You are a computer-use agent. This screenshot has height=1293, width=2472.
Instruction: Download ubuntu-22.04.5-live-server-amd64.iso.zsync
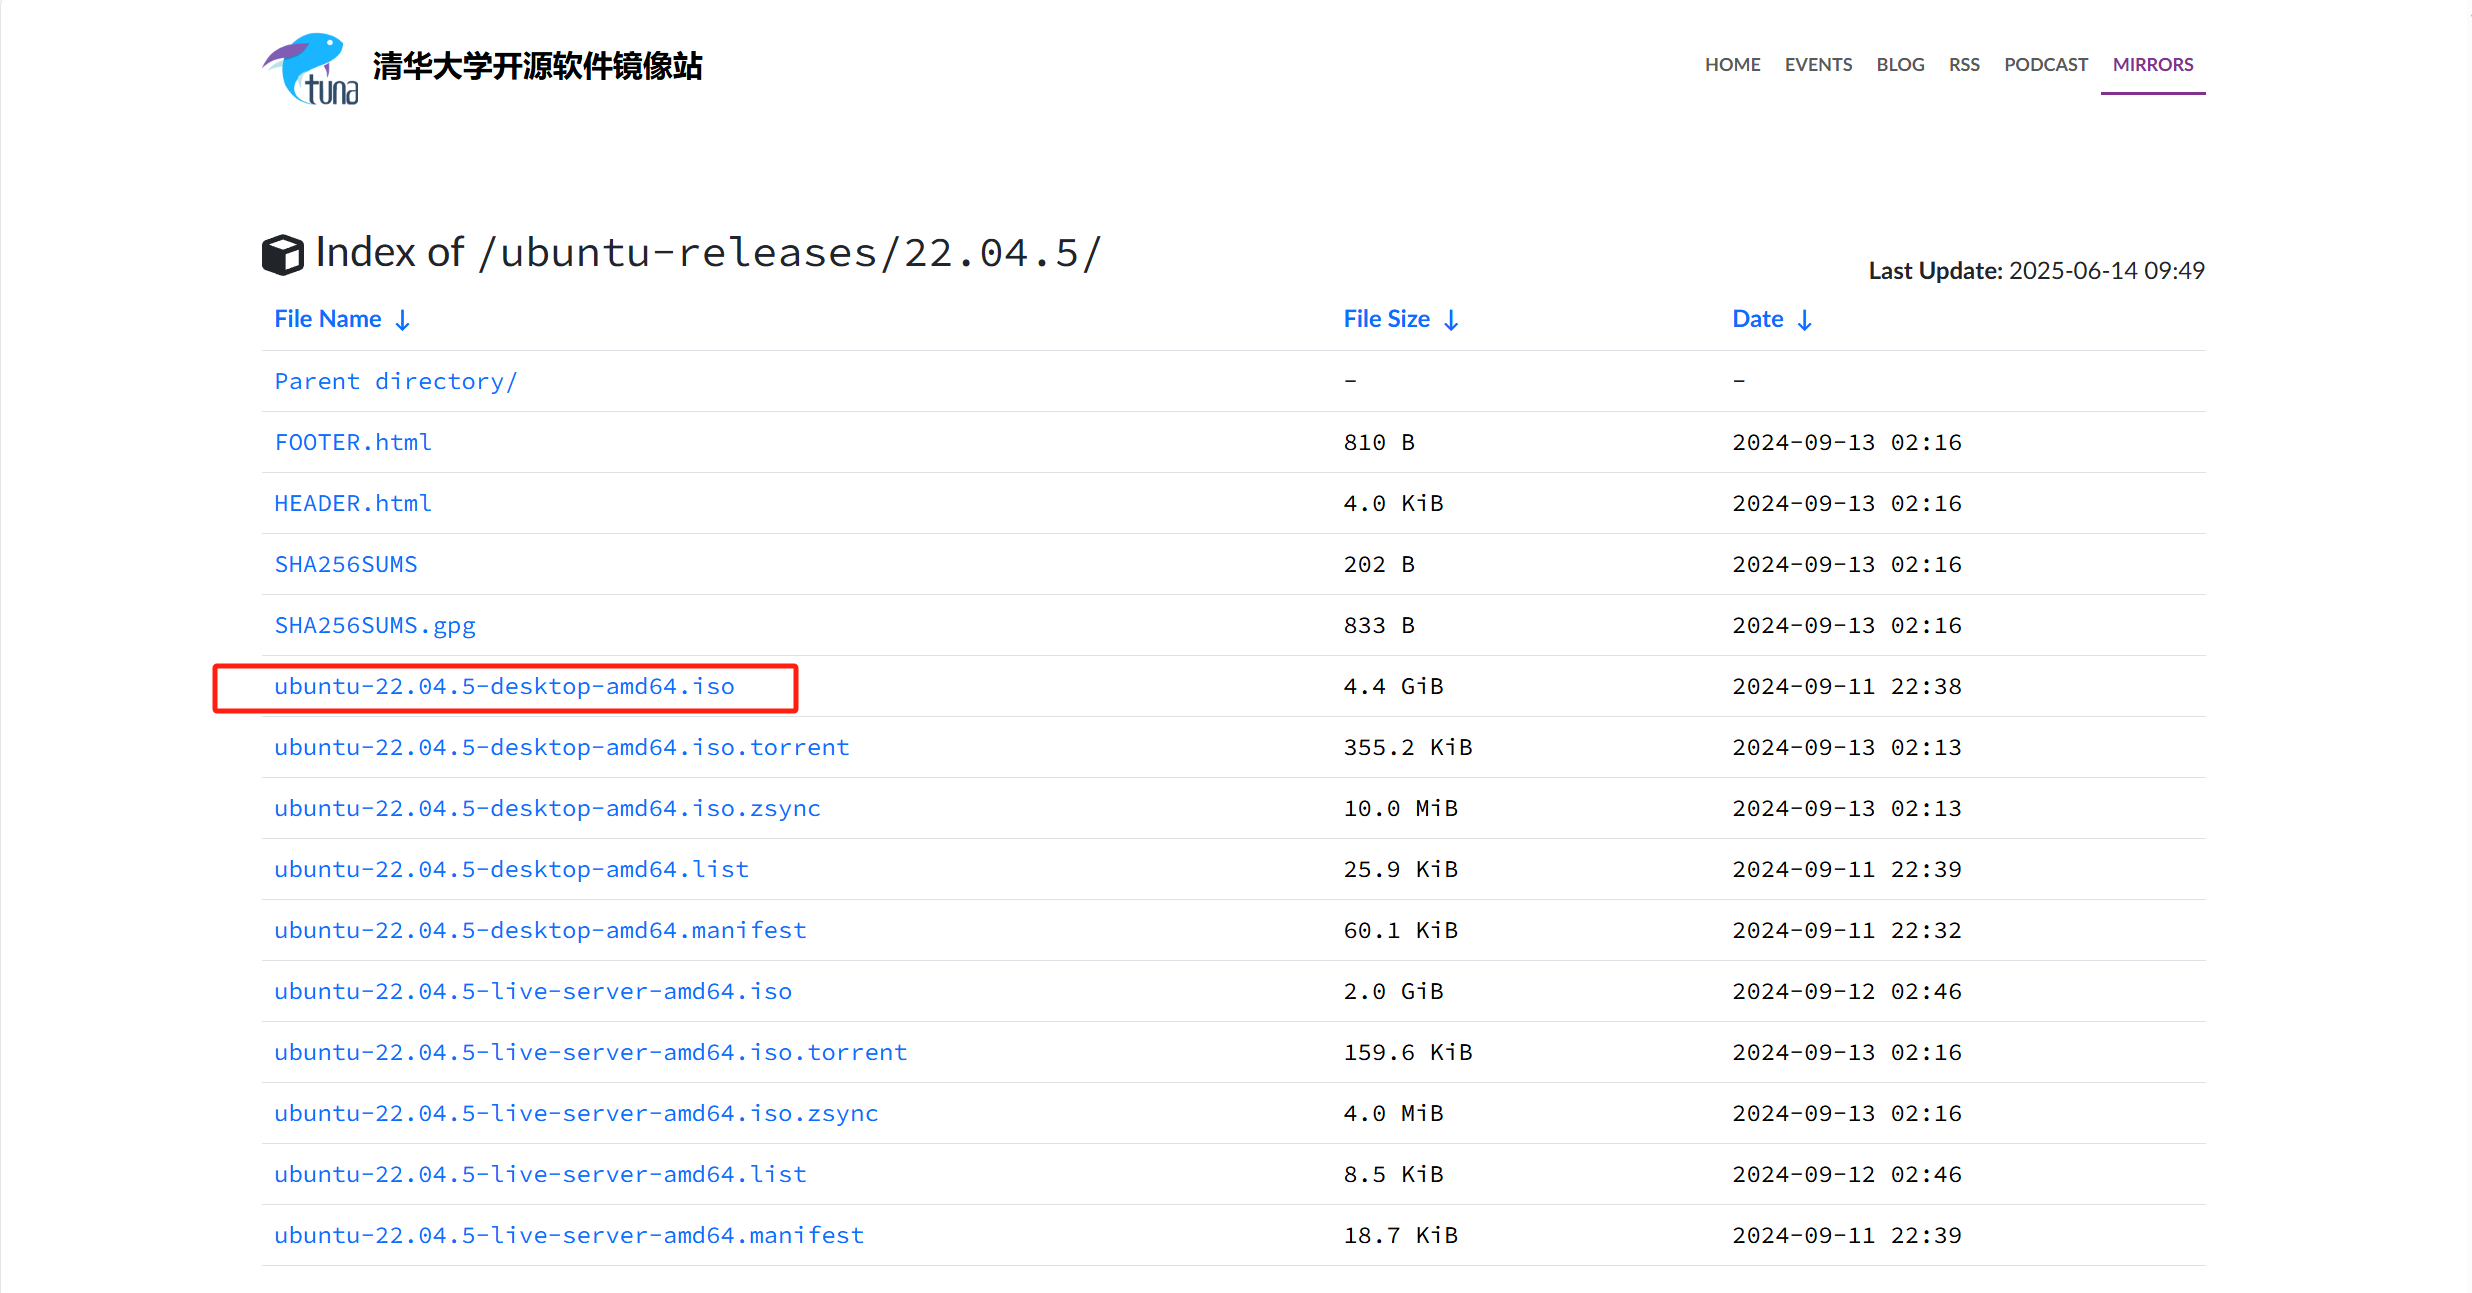(577, 1113)
